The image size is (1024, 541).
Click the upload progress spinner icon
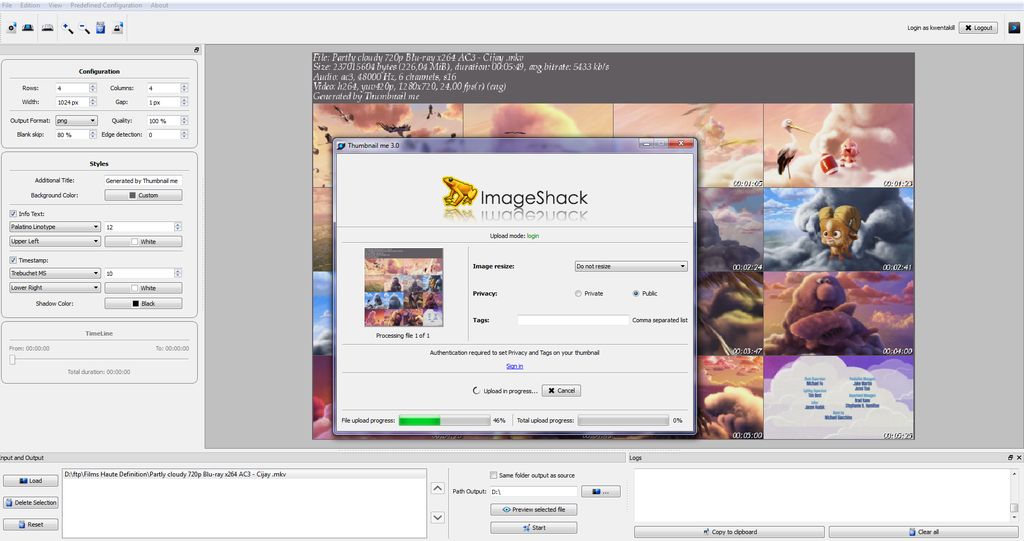coord(476,391)
